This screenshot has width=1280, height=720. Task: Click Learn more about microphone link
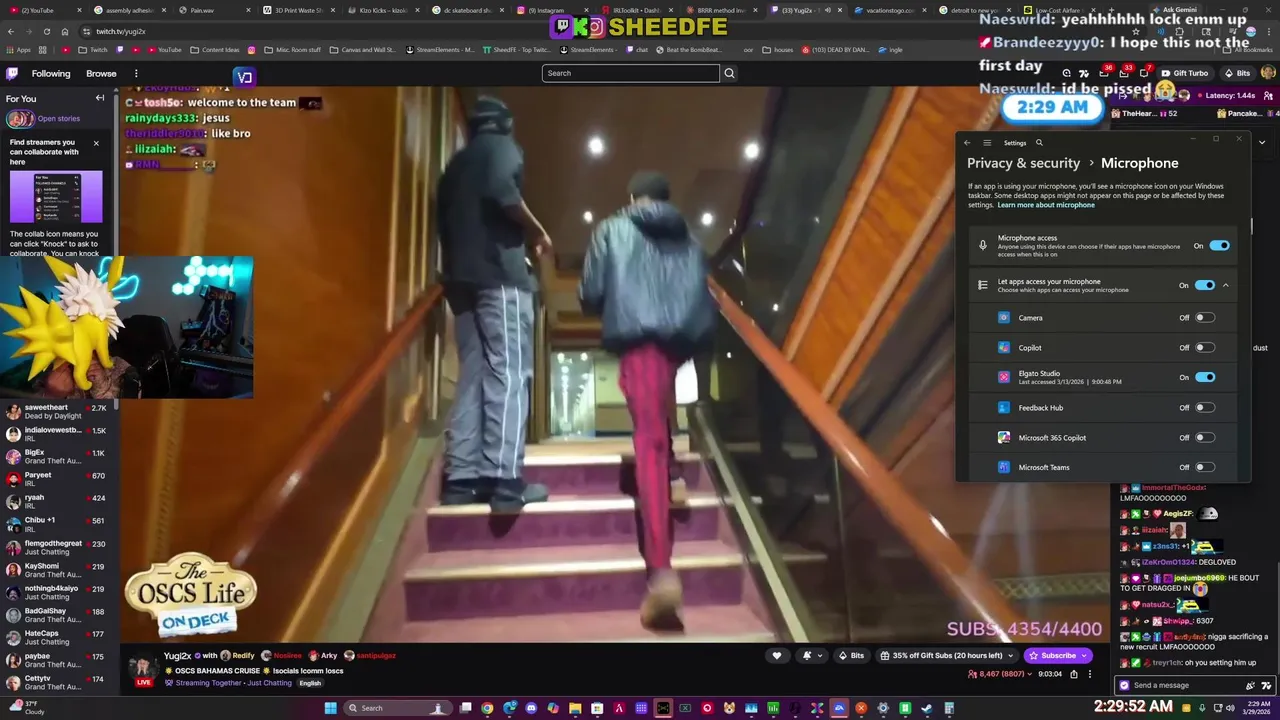tap(1046, 205)
